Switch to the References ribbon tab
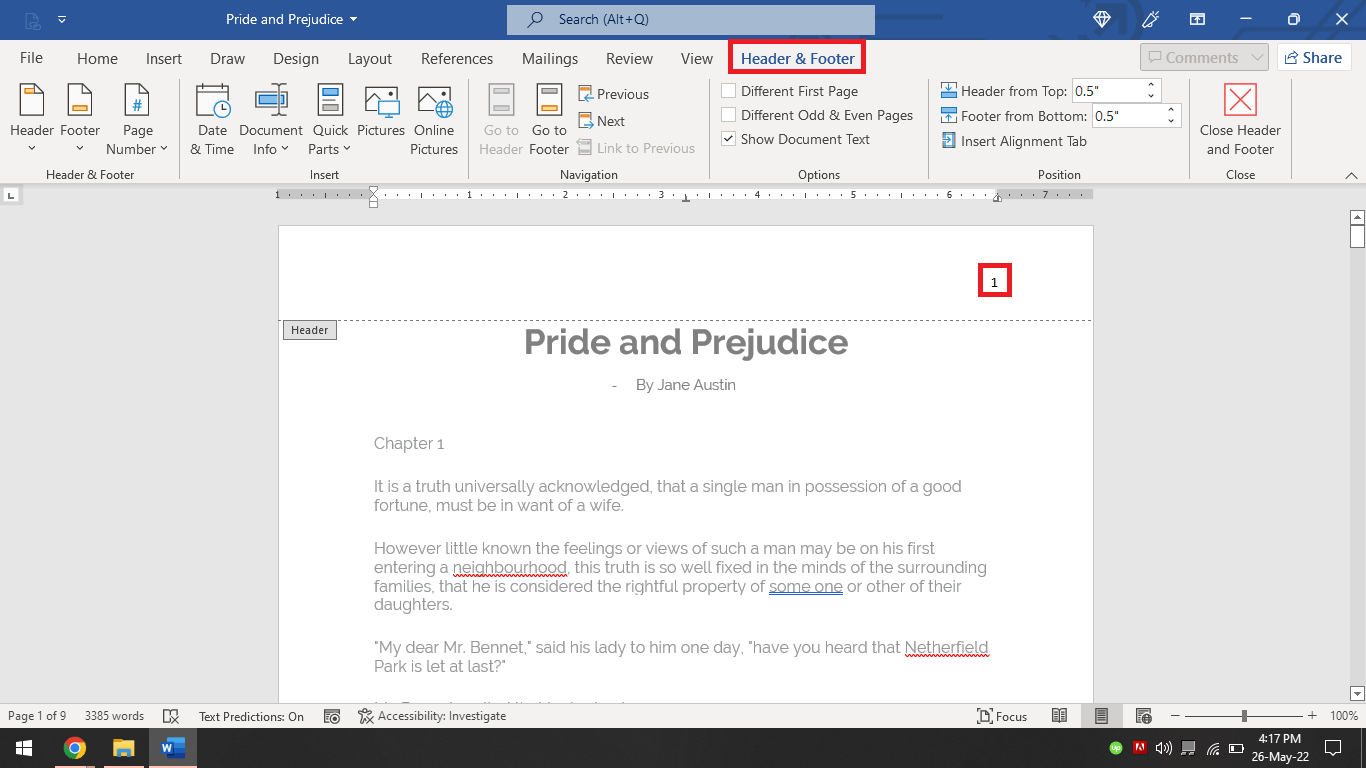Viewport: 1366px width, 768px height. [x=456, y=58]
